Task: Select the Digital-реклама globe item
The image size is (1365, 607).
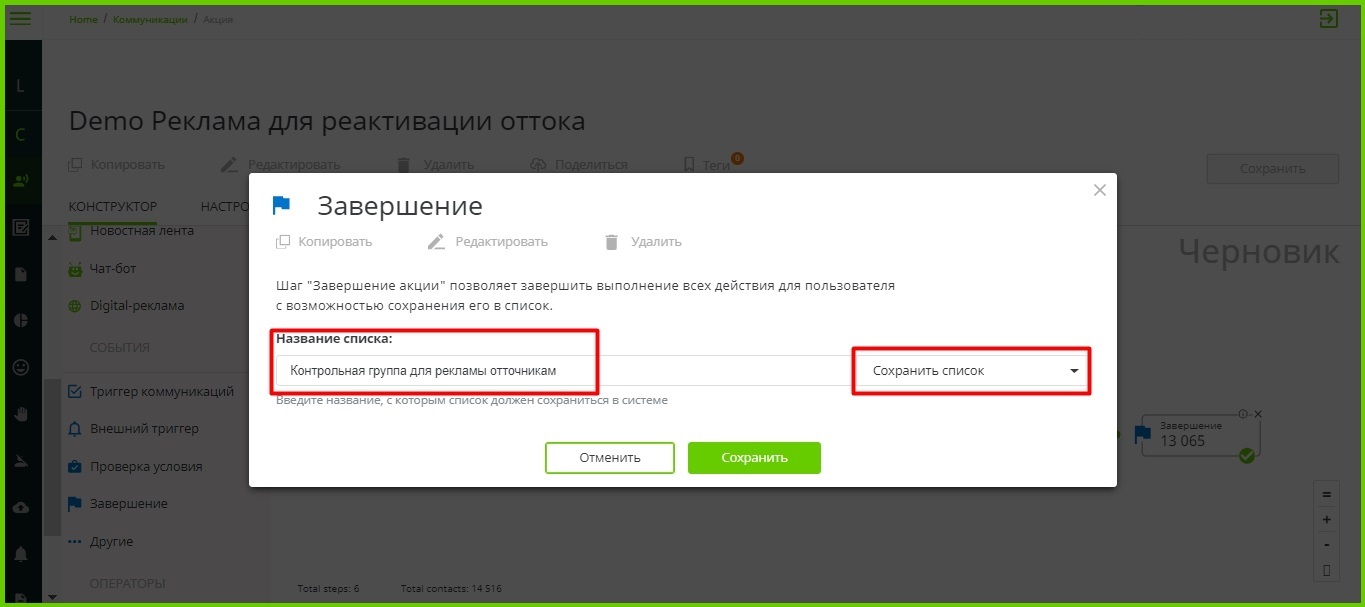Action: click(126, 306)
